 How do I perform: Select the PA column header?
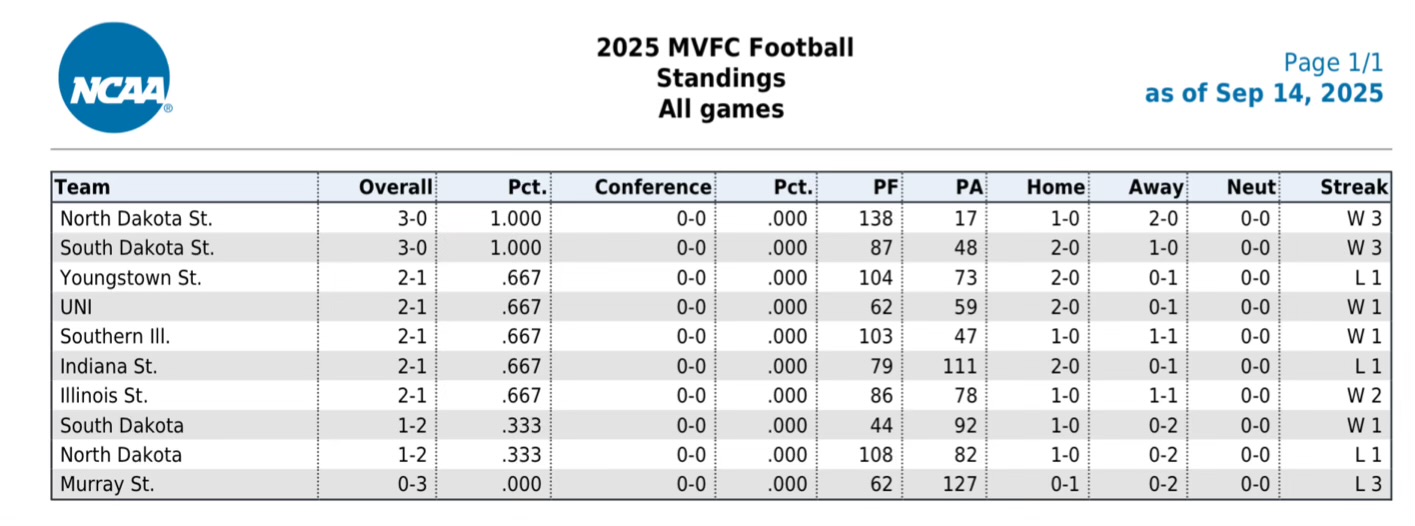[969, 187]
